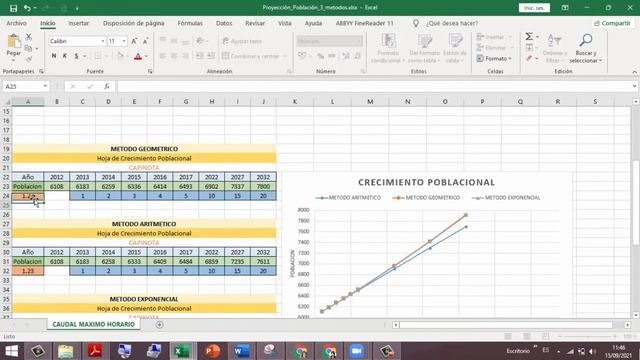Click the red font color A icon
The width and height of the screenshot is (640, 360).
pos(138,56)
